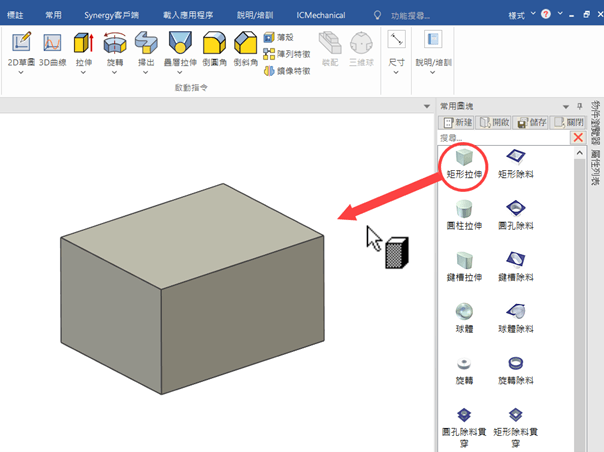This screenshot has width=604, height=452.
Task: Open the 屬性列表 side tab
Action: click(x=595, y=167)
